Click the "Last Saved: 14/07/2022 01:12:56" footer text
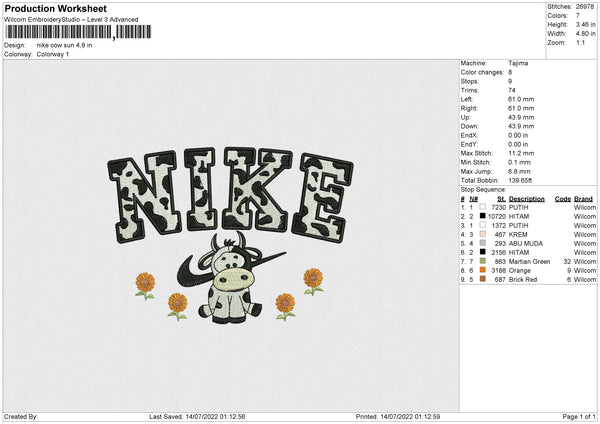600x424 pixels. pyautogui.click(x=197, y=416)
